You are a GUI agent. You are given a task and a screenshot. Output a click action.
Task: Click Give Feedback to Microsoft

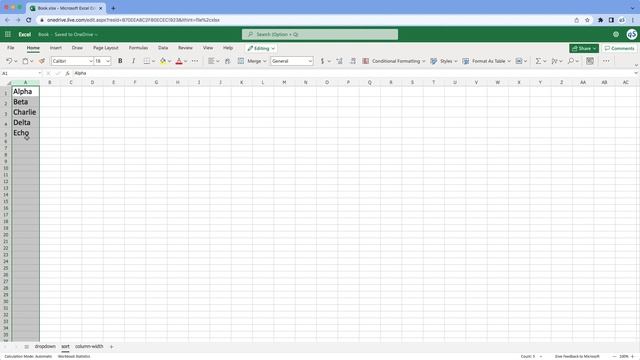577,356
